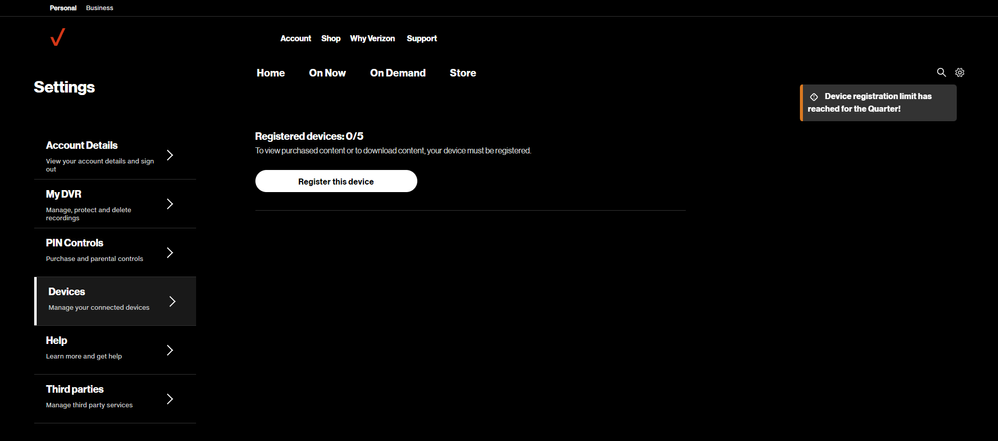
Task: Click the Registered devices: 0/5 text
Action: 309,136
